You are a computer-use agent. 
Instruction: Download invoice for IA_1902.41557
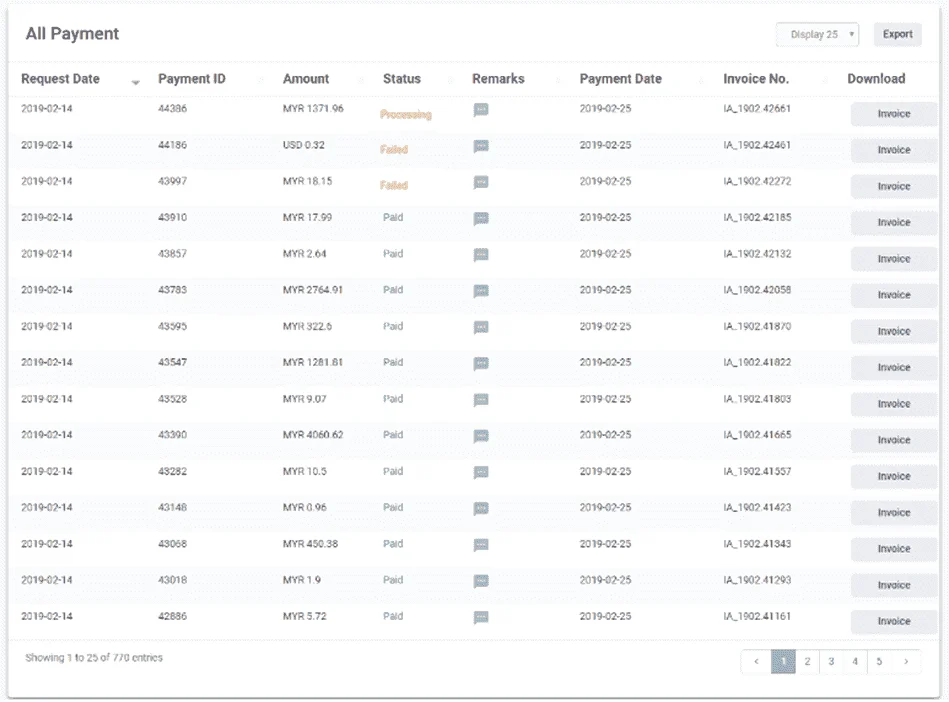pos(893,476)
